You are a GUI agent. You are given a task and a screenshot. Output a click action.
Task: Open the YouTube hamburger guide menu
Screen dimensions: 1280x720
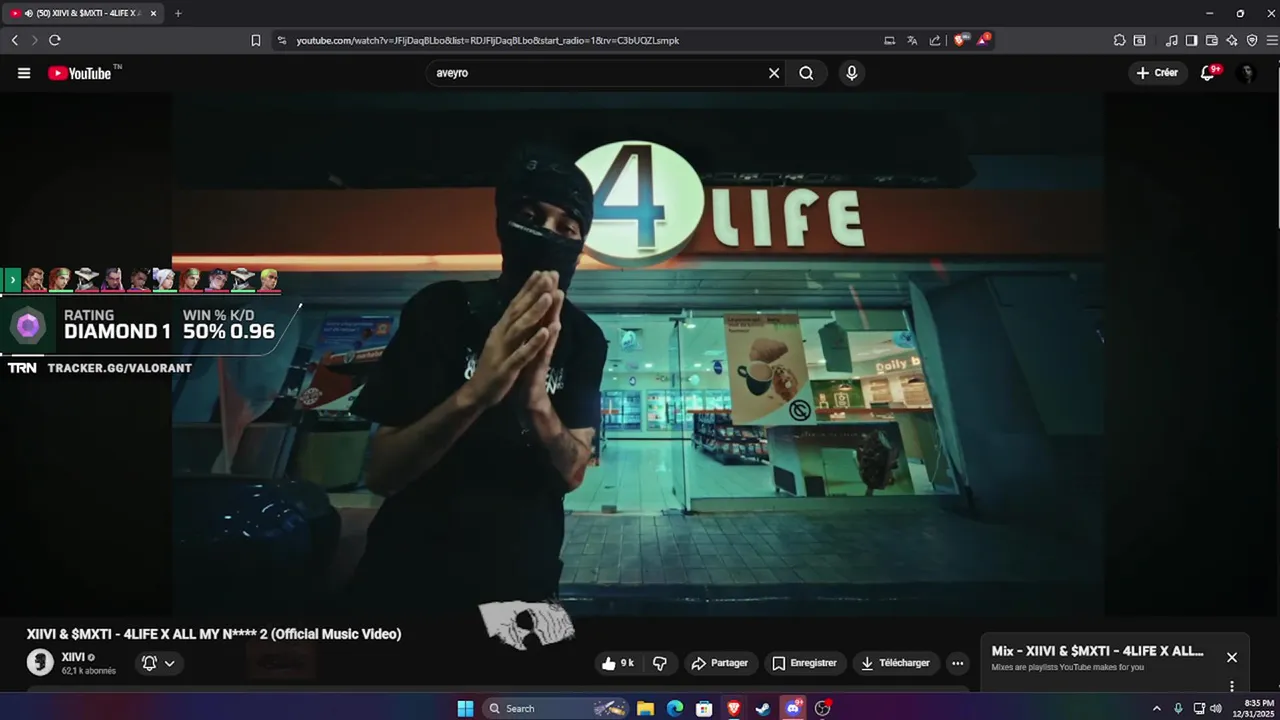[24, 73]
